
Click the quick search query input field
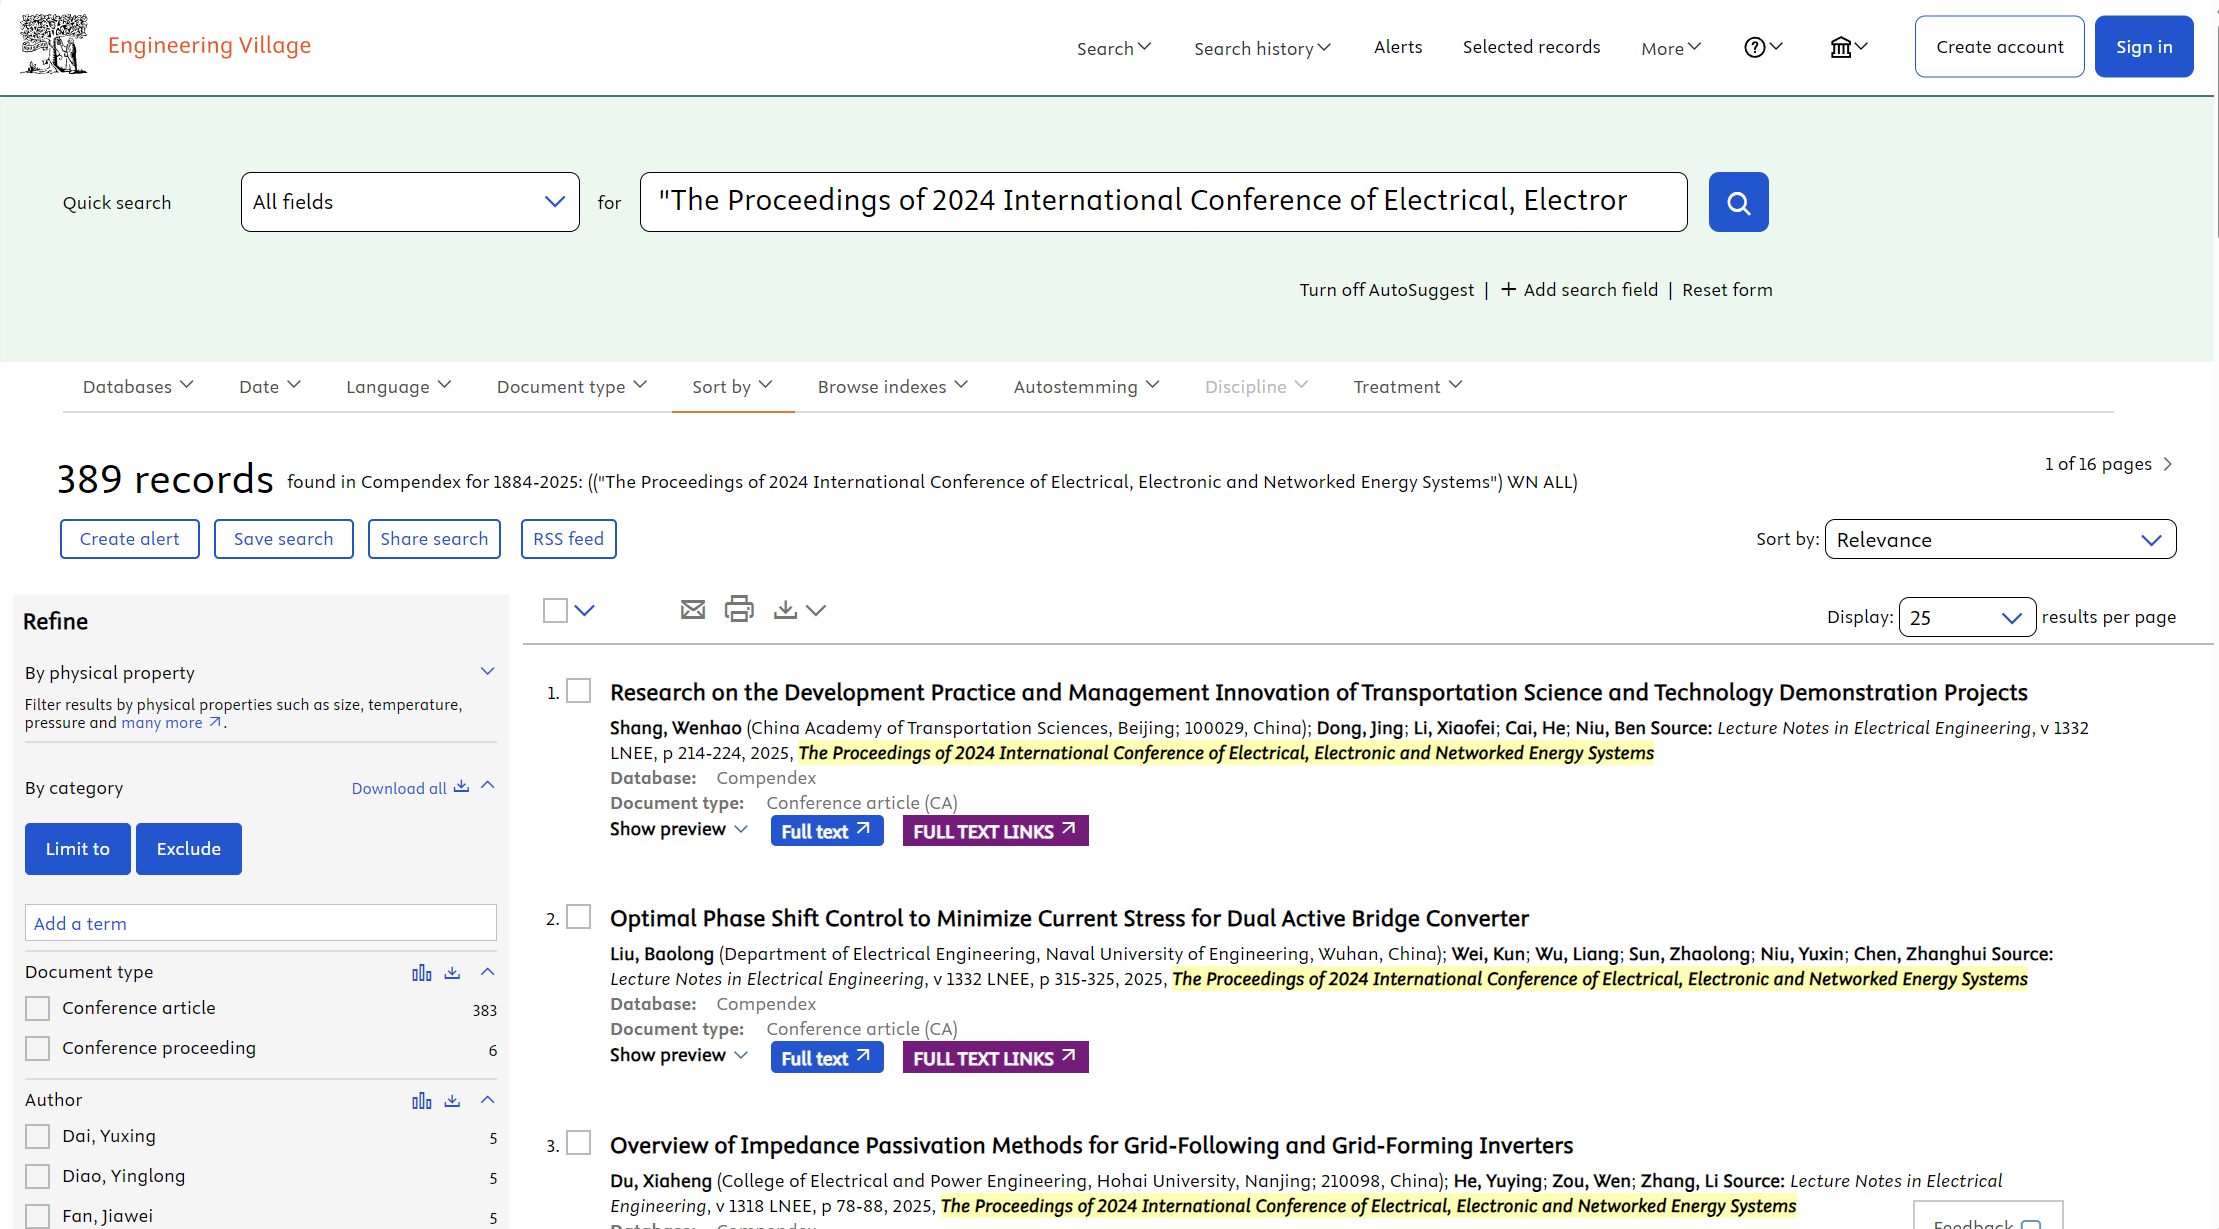[1163, 202]
